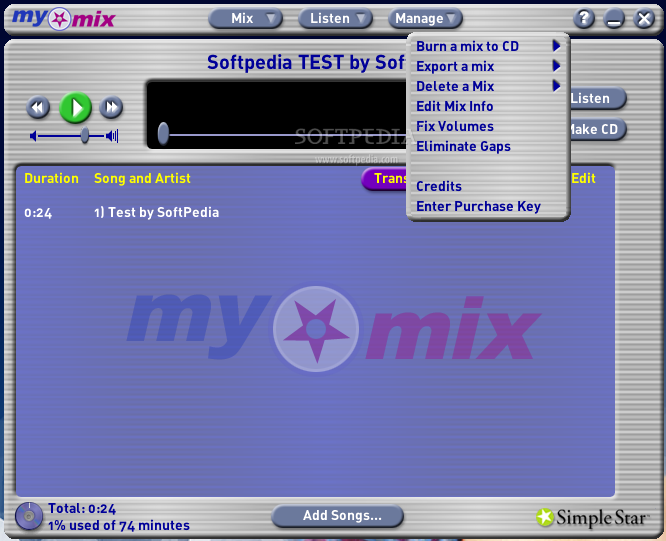Select the song 1) Test by SoftPedia

(x=156, y=212)
